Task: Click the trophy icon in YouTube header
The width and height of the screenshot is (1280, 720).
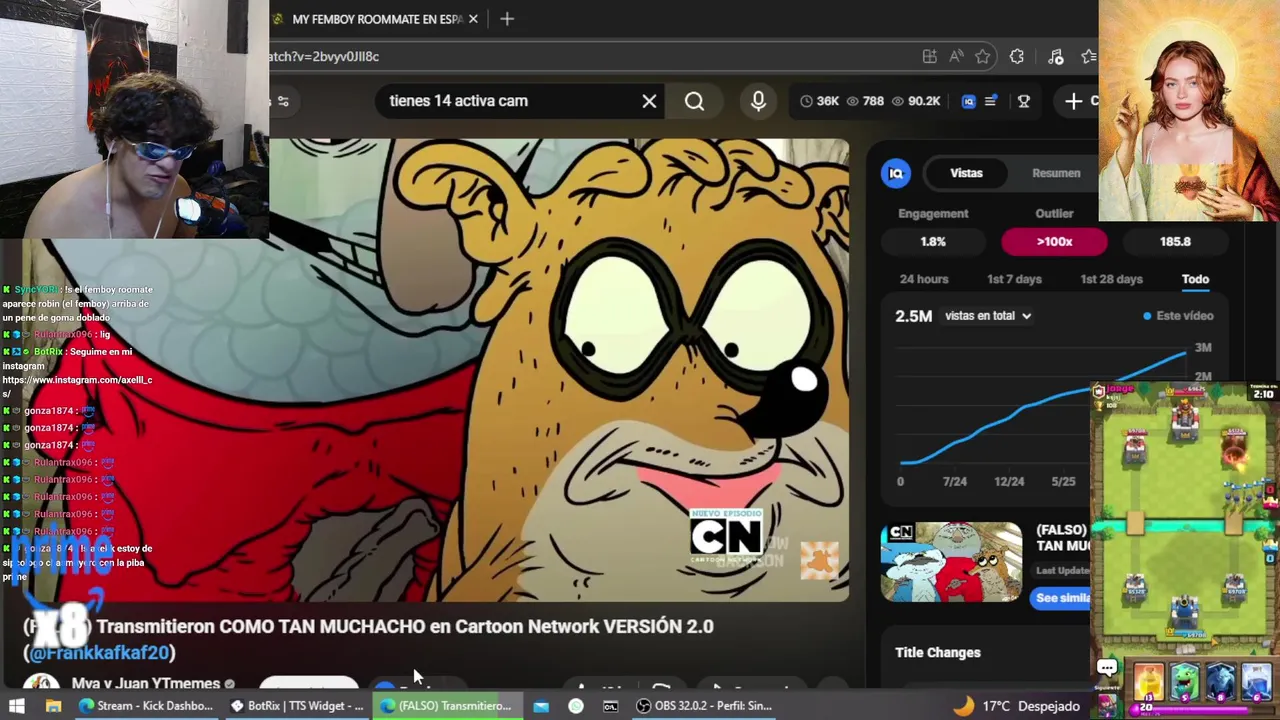Action: tap(1024, 101)
